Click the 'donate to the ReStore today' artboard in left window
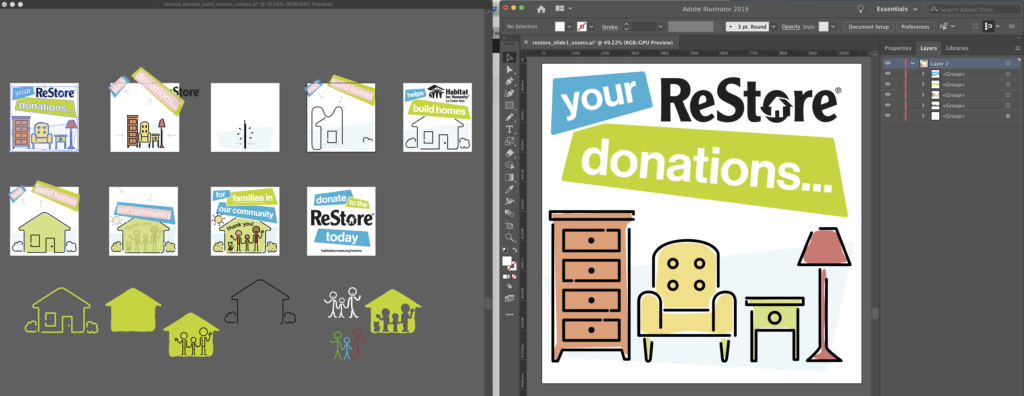Screen dimensions: 1024x396 (342, 221)
